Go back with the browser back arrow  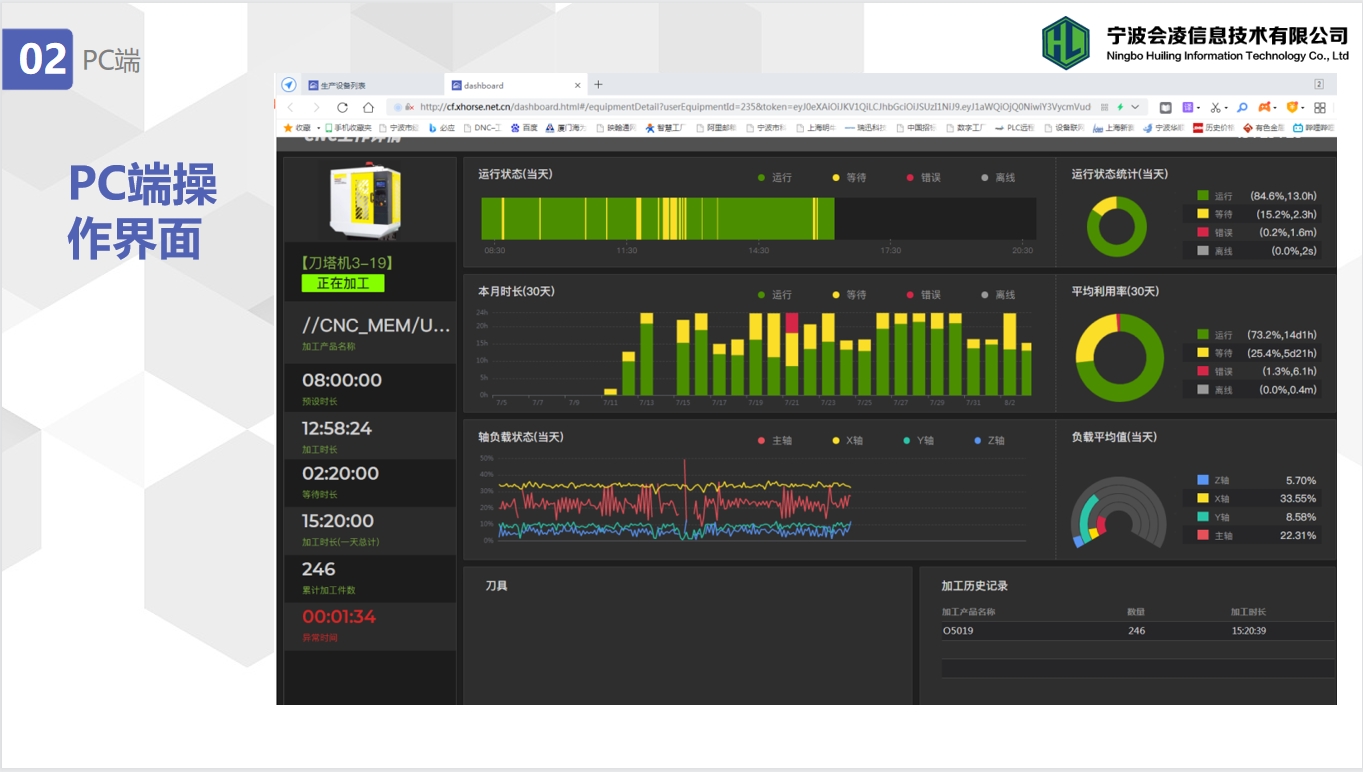tap(291, 107)
